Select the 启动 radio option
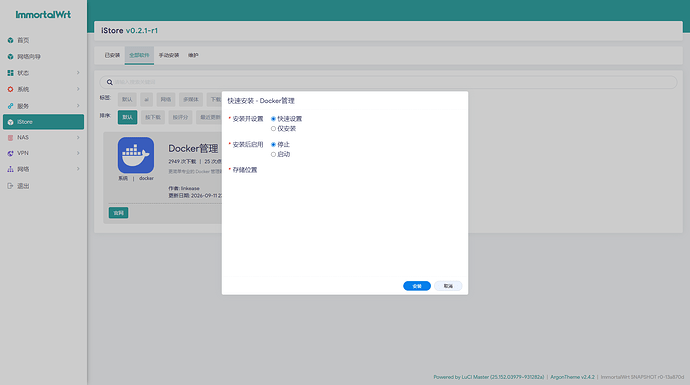Image resolution: width=690 pixels, height=385 pixels. click(x=273, y=154)
